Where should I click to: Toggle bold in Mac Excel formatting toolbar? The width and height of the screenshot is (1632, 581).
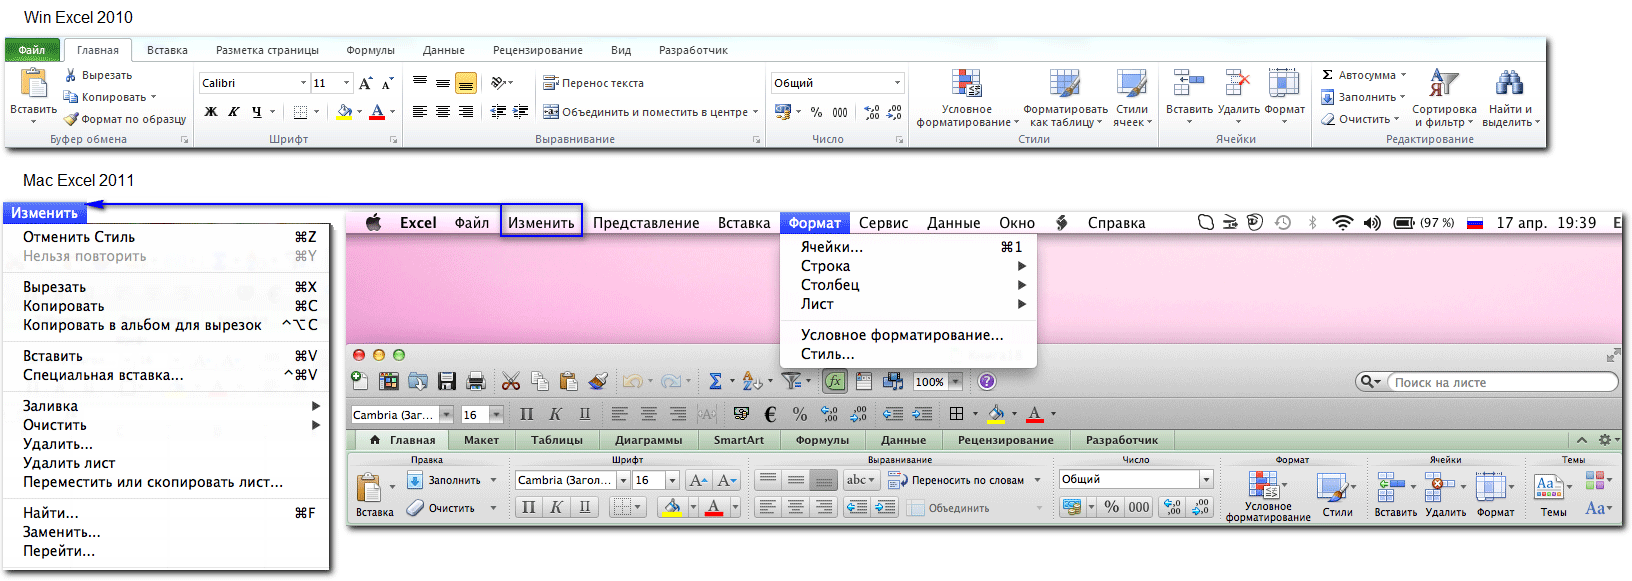pos(527,414)
